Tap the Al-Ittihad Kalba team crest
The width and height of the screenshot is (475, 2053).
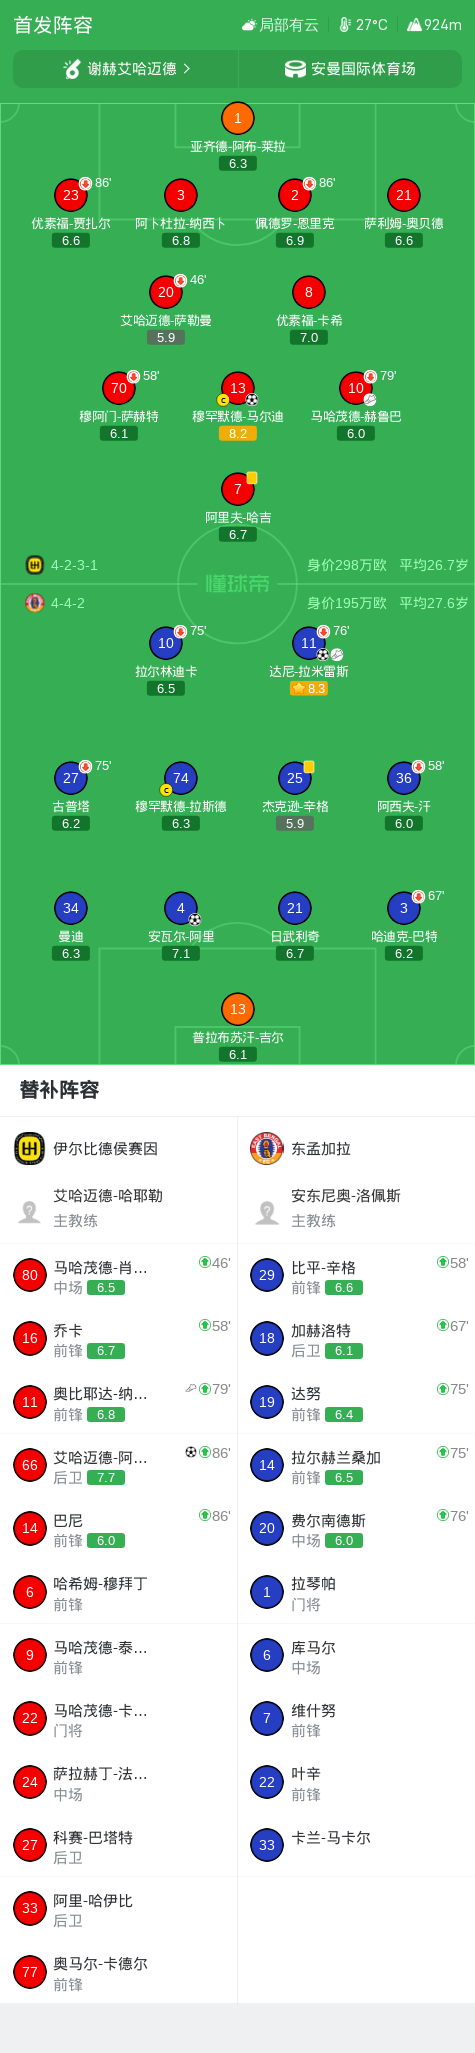tap(30, 1149)
